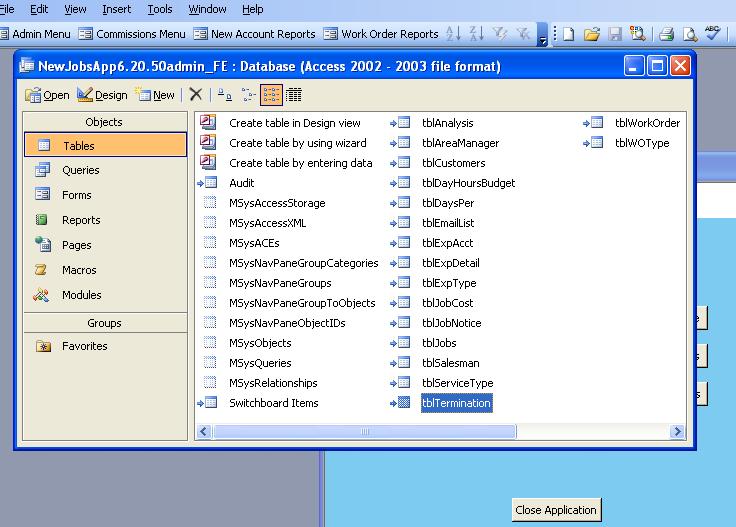Click the Save floppy disk icon

tap(614, 34)
